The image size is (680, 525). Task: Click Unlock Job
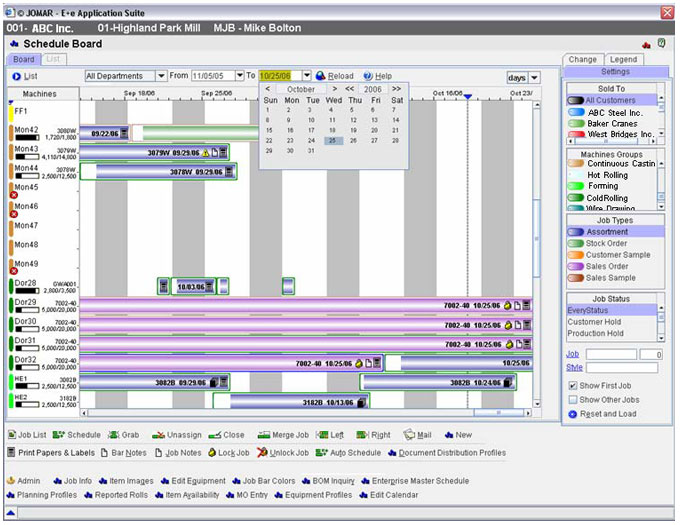pos(283,453)
